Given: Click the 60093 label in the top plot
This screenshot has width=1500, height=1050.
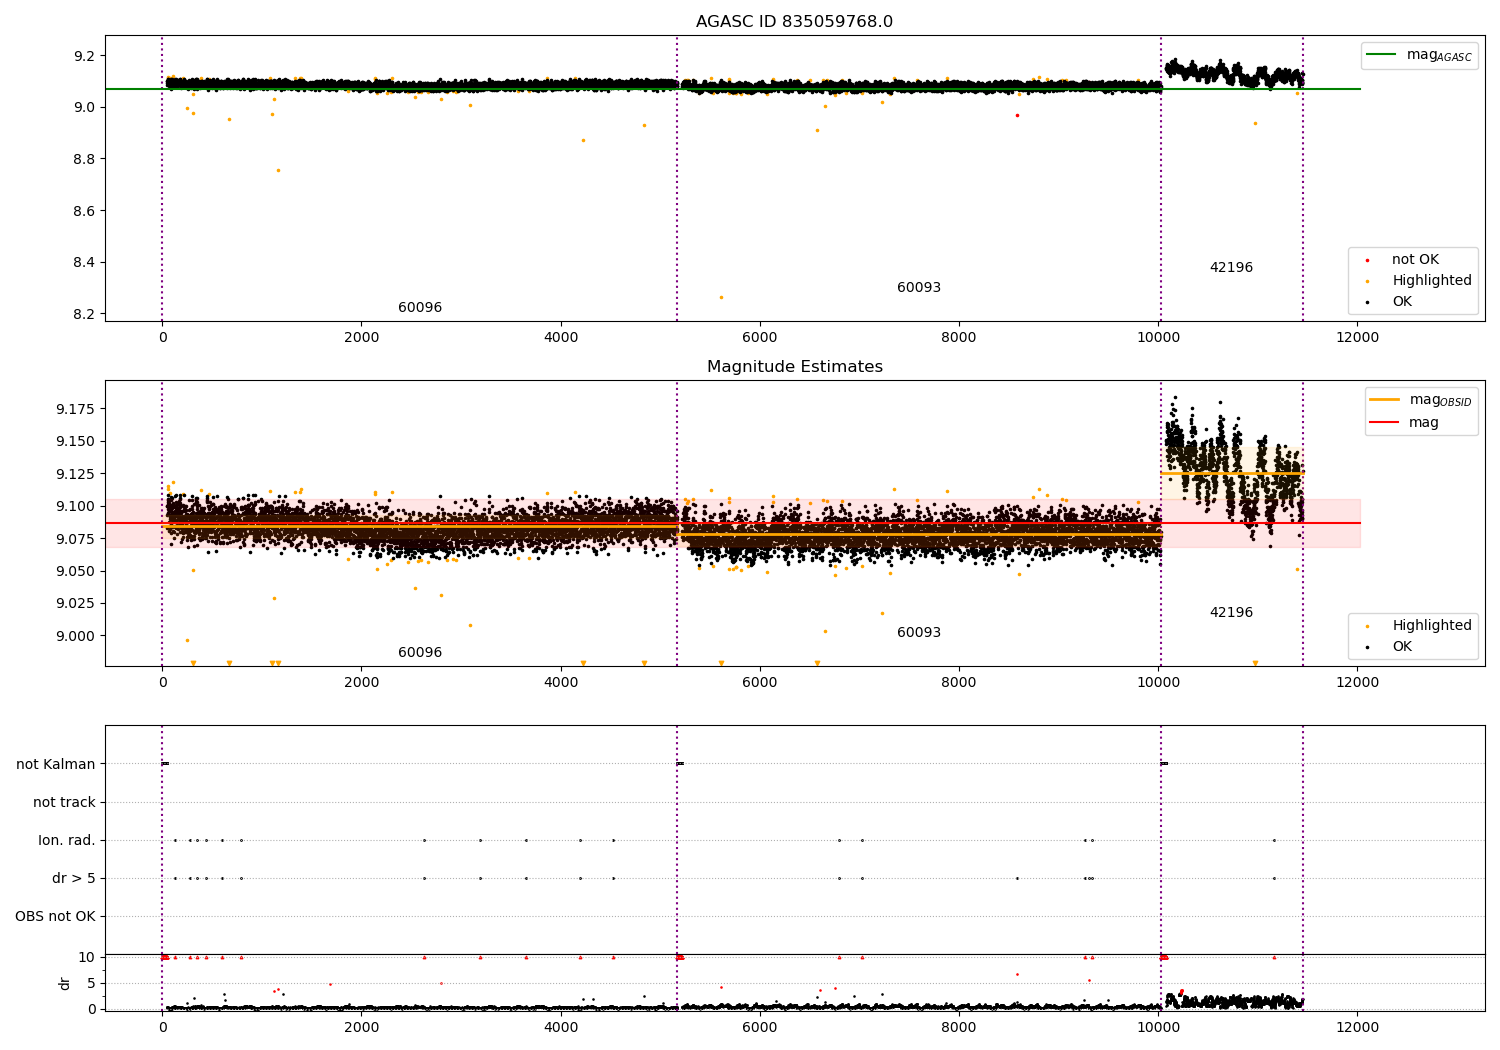Looking at the screenshot, I should tap(919, 288).
